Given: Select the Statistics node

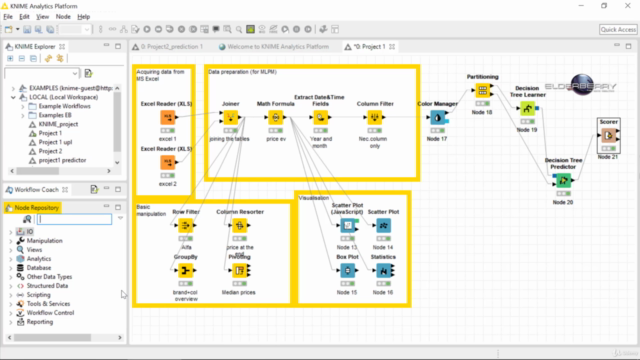Looking at the screenshot, I should click(x=383, y=270).
